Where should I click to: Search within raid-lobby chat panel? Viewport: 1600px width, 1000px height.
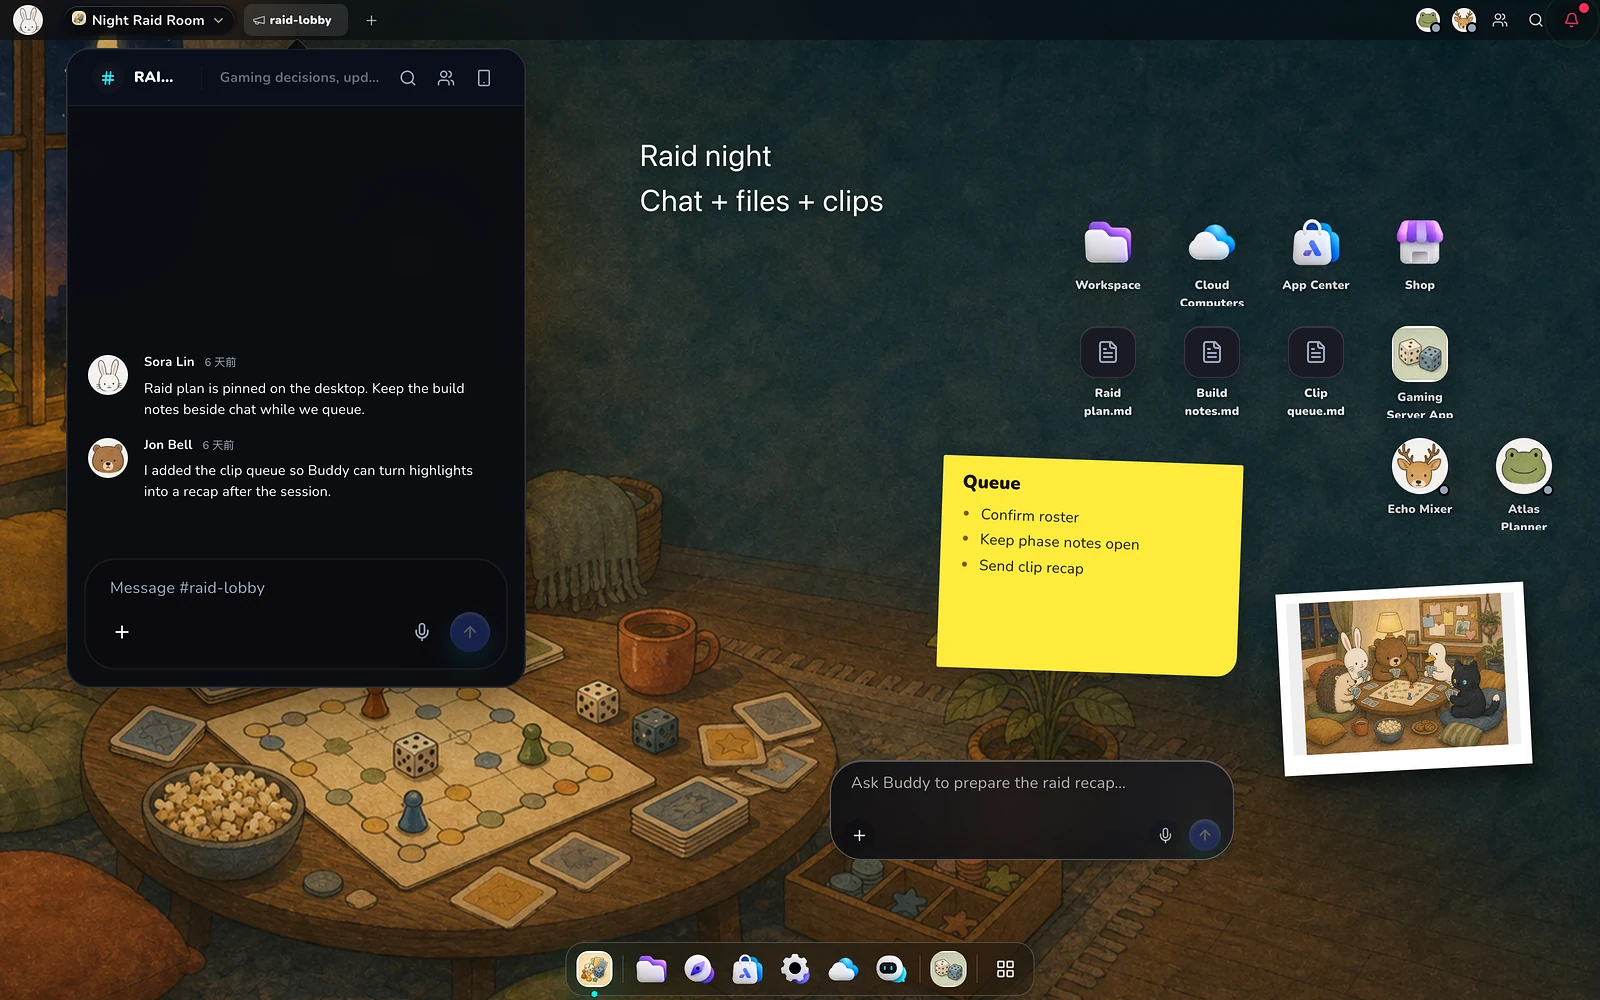pyautogui.click(x=408, y=78)
